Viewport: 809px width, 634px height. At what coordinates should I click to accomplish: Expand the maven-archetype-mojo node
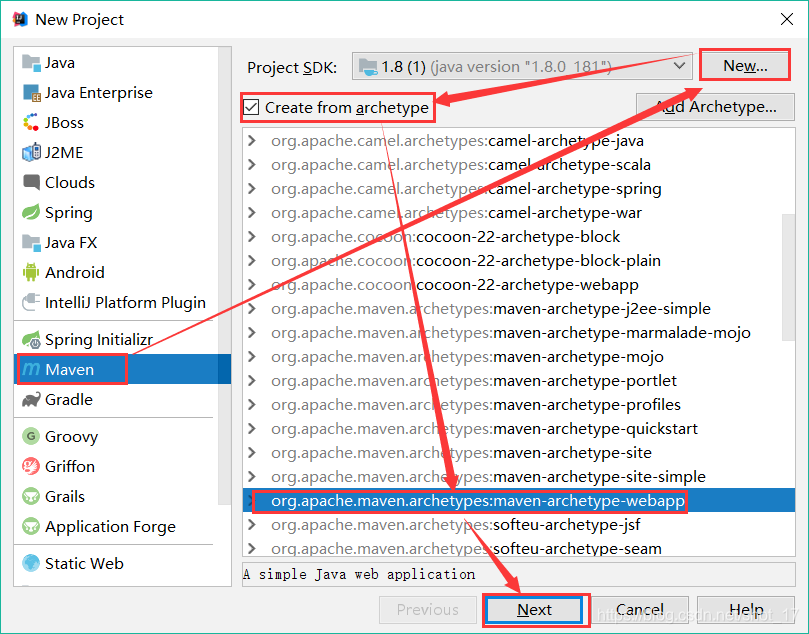point(252,356)
